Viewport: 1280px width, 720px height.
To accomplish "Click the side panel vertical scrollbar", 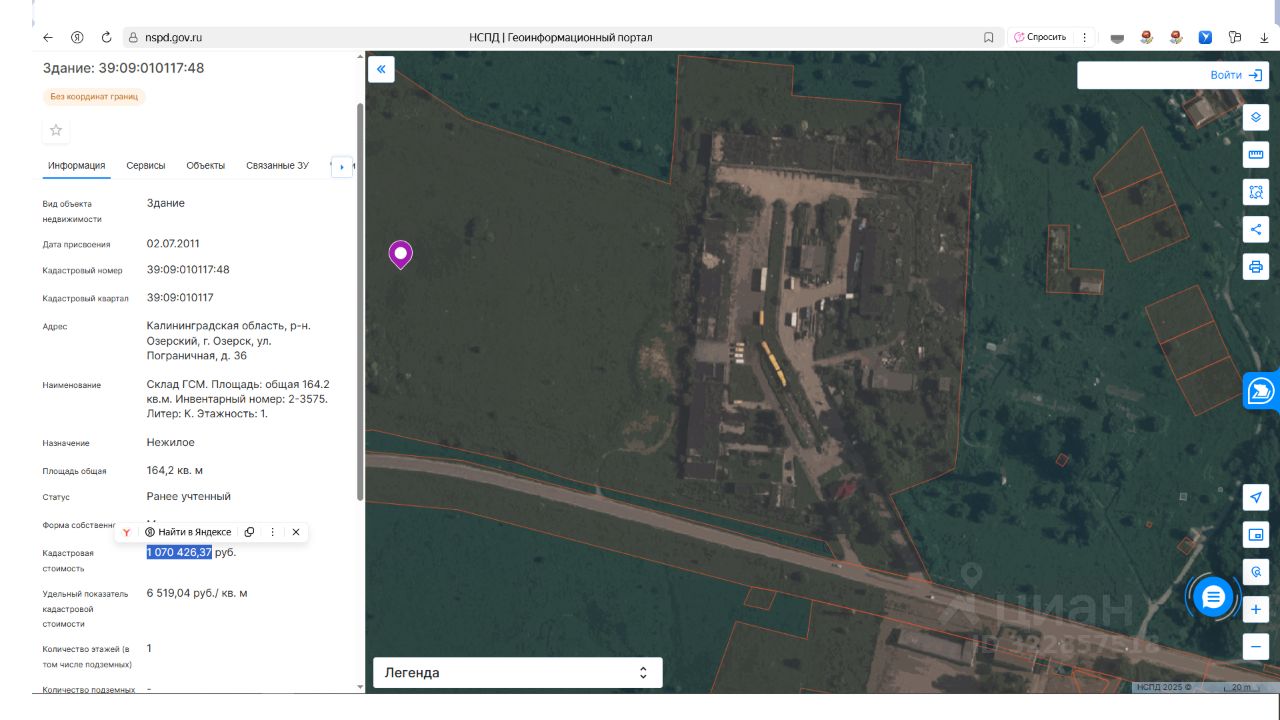I will pyautogui.click(x=360, y=300).
